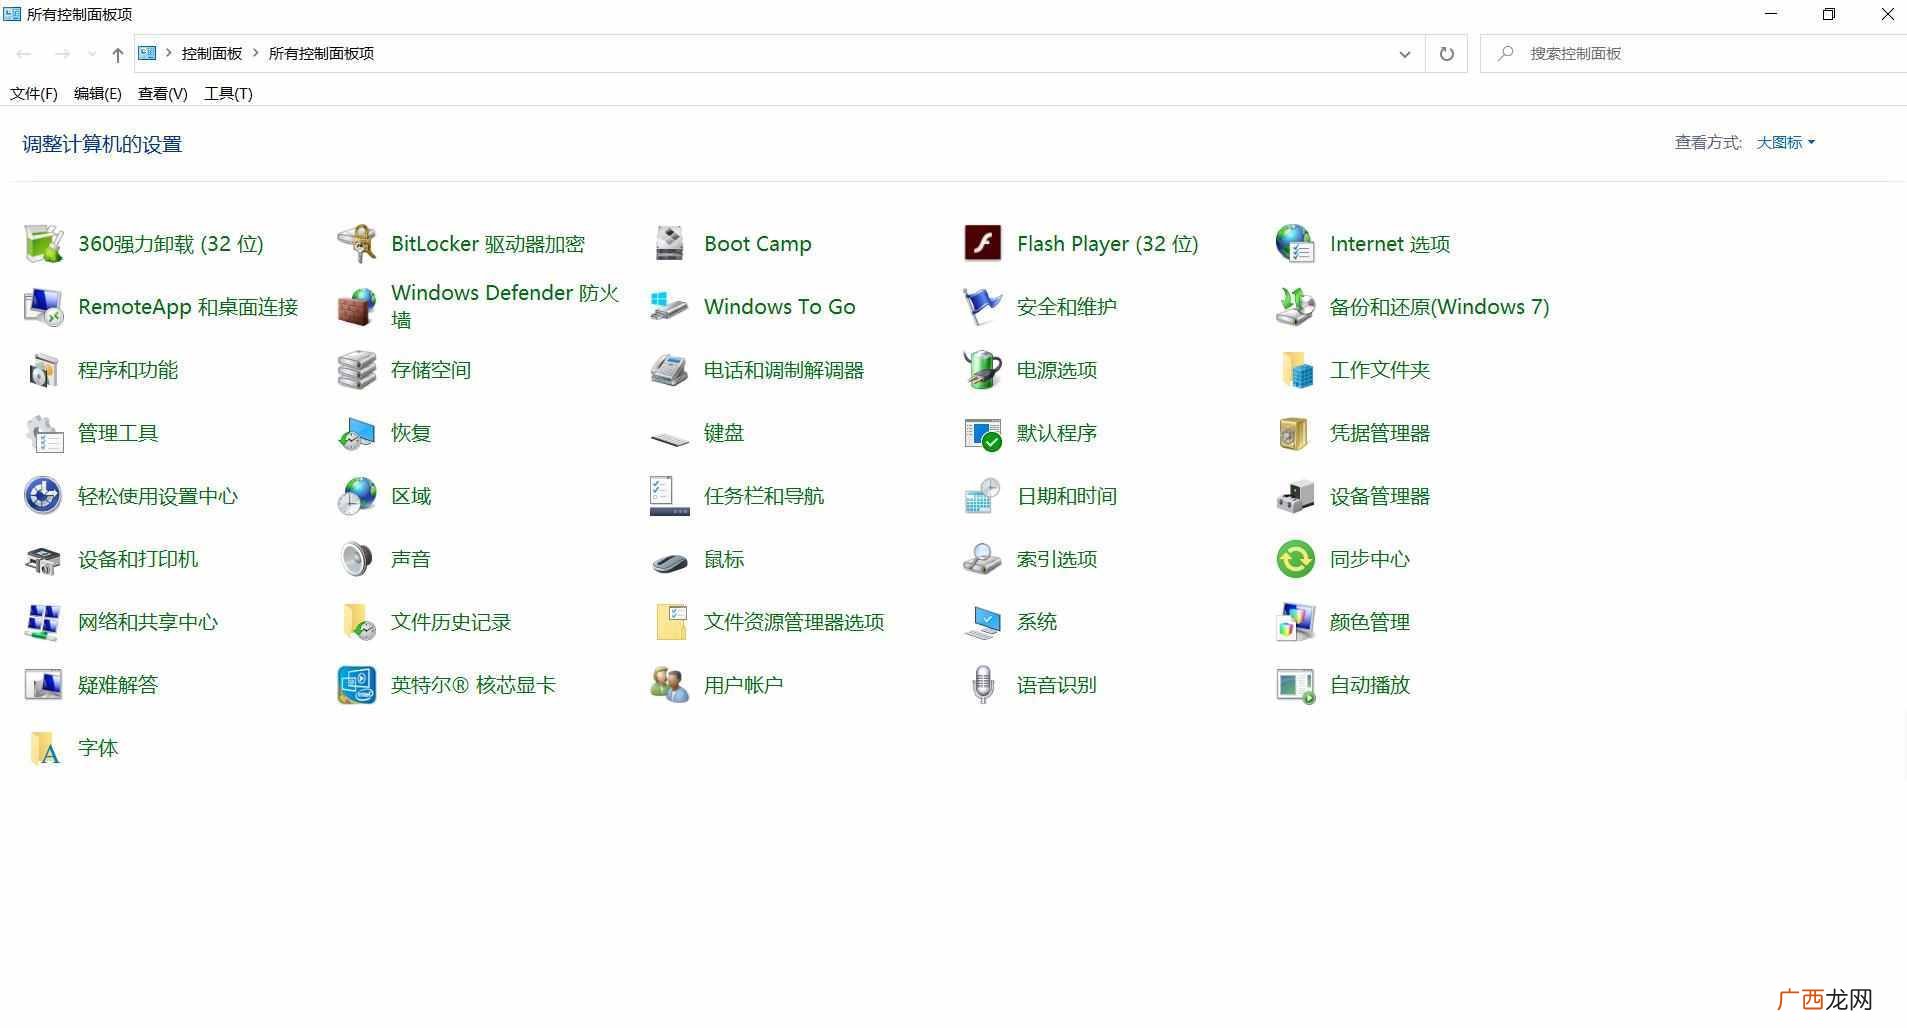The image size is (1907, 1028).
Task: Open the 凭据管理器 safe icon
Action: tap(1295, 433)
